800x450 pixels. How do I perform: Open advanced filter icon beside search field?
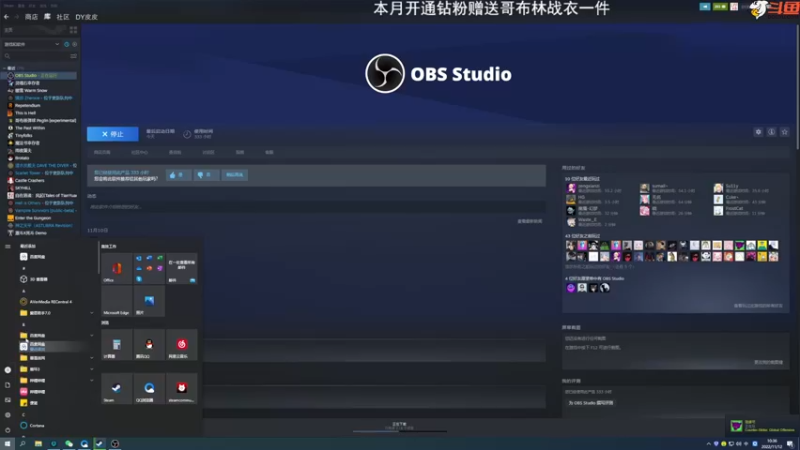73,56
